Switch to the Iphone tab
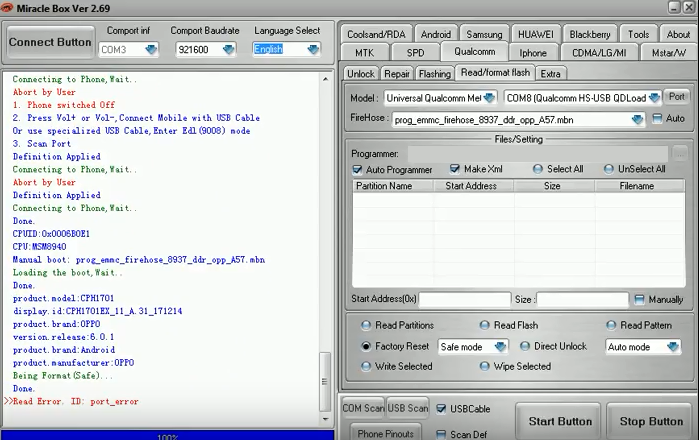Viewport: 699px width, 440px height. pyautogui.click(x=533, y=53)
